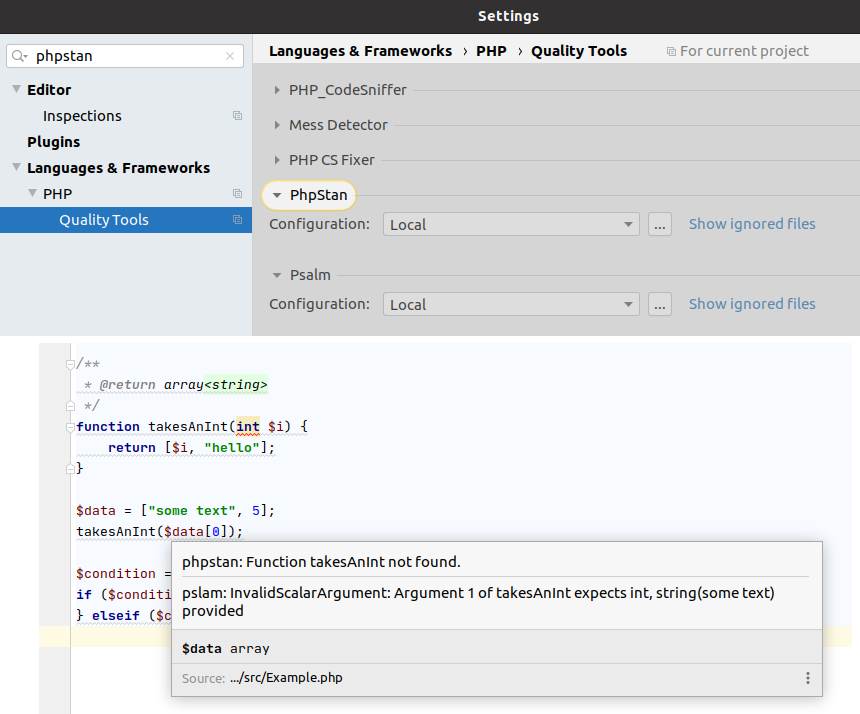Click the fold marker at comment end */
Screen dimensions: 860x714
click(x=70, y=406)
